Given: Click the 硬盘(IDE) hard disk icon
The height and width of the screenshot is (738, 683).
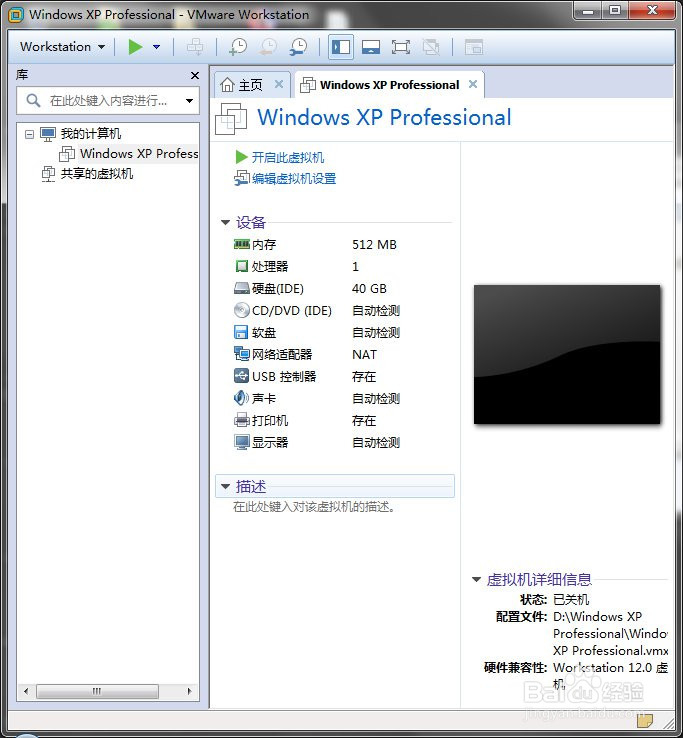Looking at the screenshot, I should [241, 288].
